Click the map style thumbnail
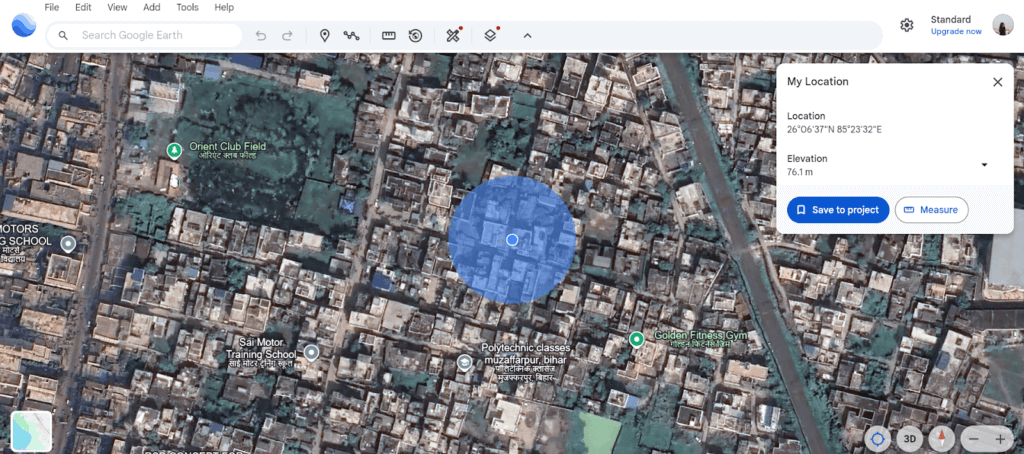The height and width of the screenshot is (454, 1024). pyautogui.click(x=31, y=431)
